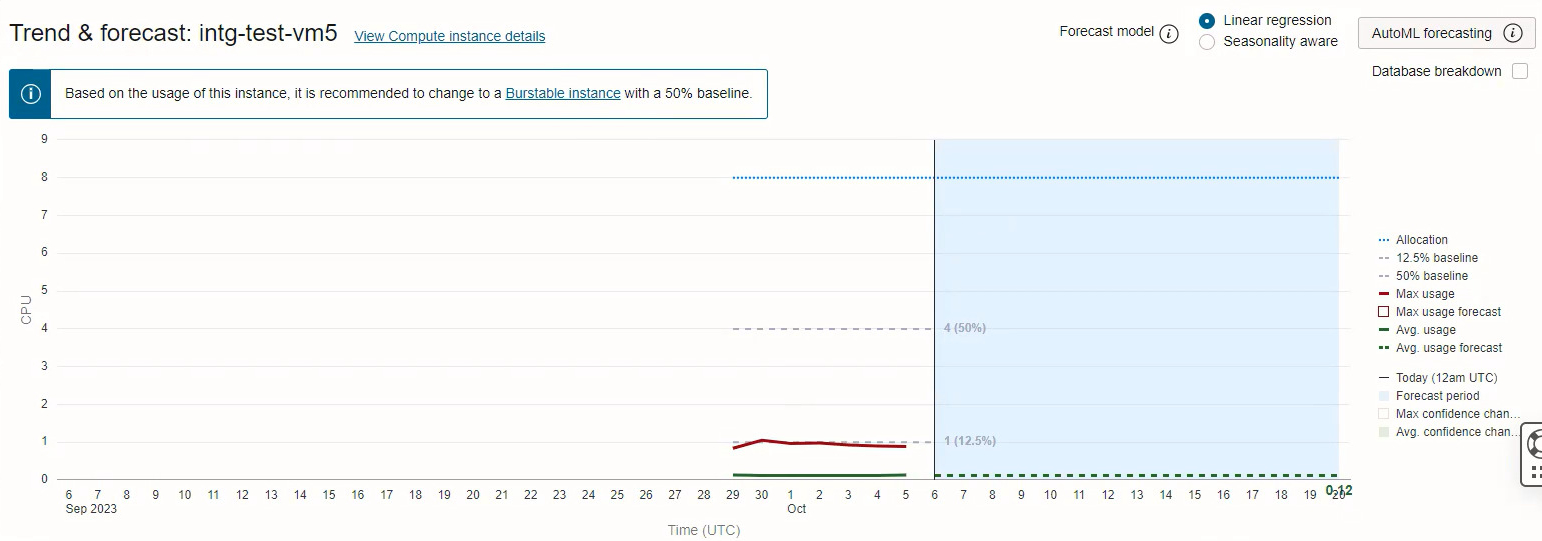The image size is (1542, 541).
Task: Click the Allocation dotted legend marker
Action: pyautogui.click(x=1384, y=240)
